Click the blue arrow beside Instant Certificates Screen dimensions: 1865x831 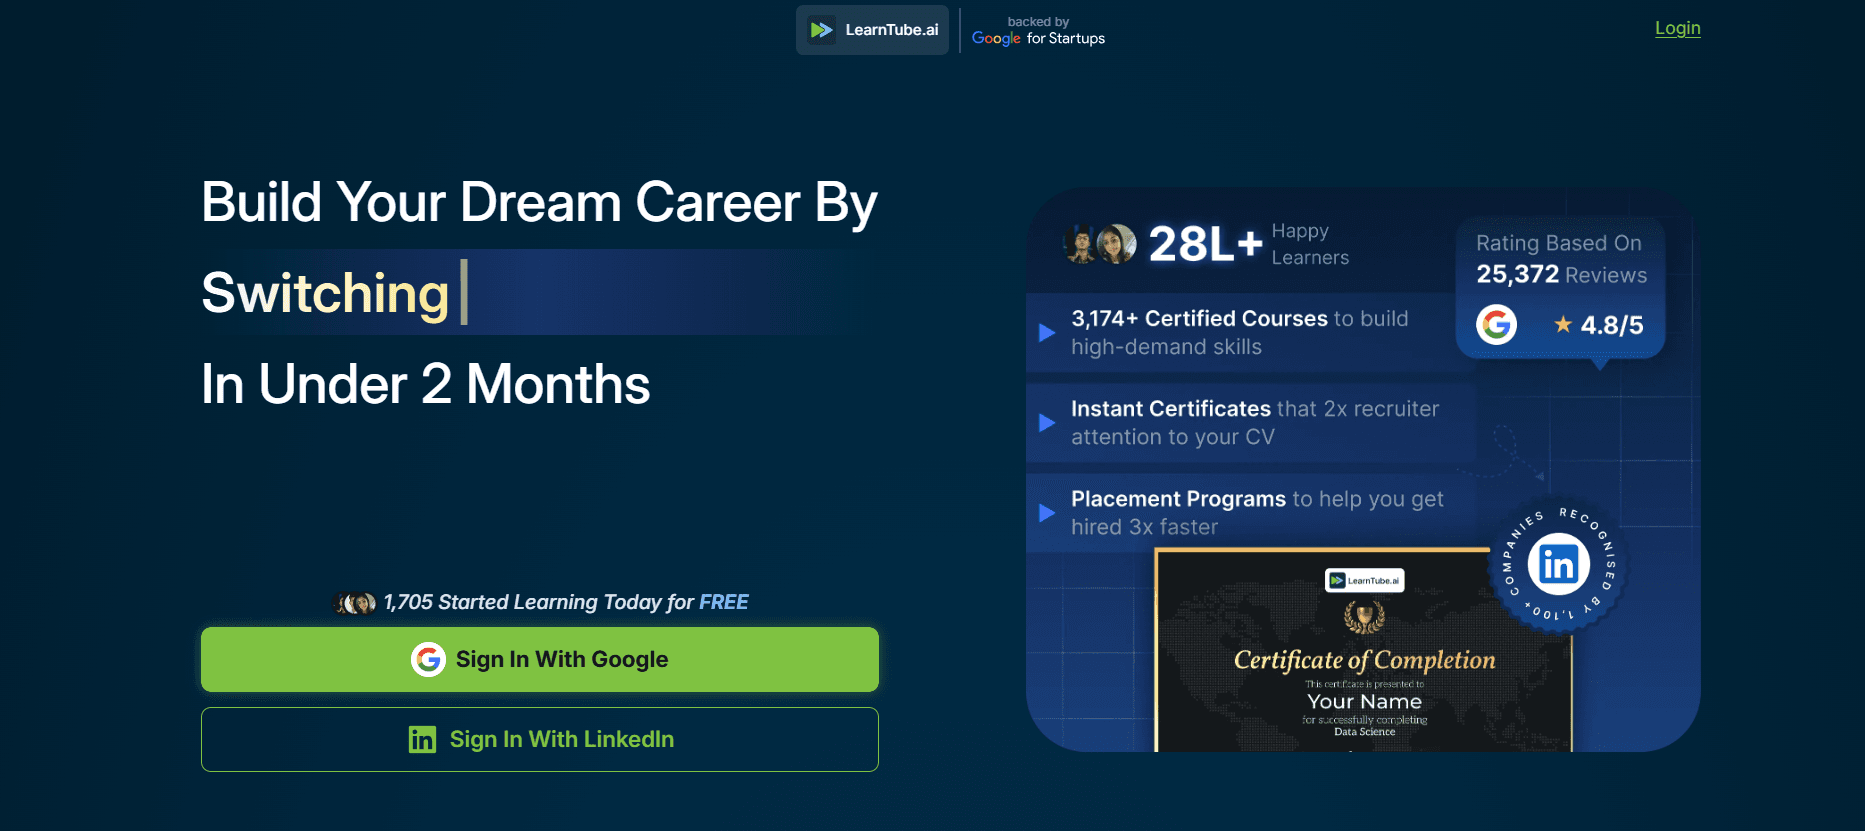pyautogui.click(x=1047, y=423)
